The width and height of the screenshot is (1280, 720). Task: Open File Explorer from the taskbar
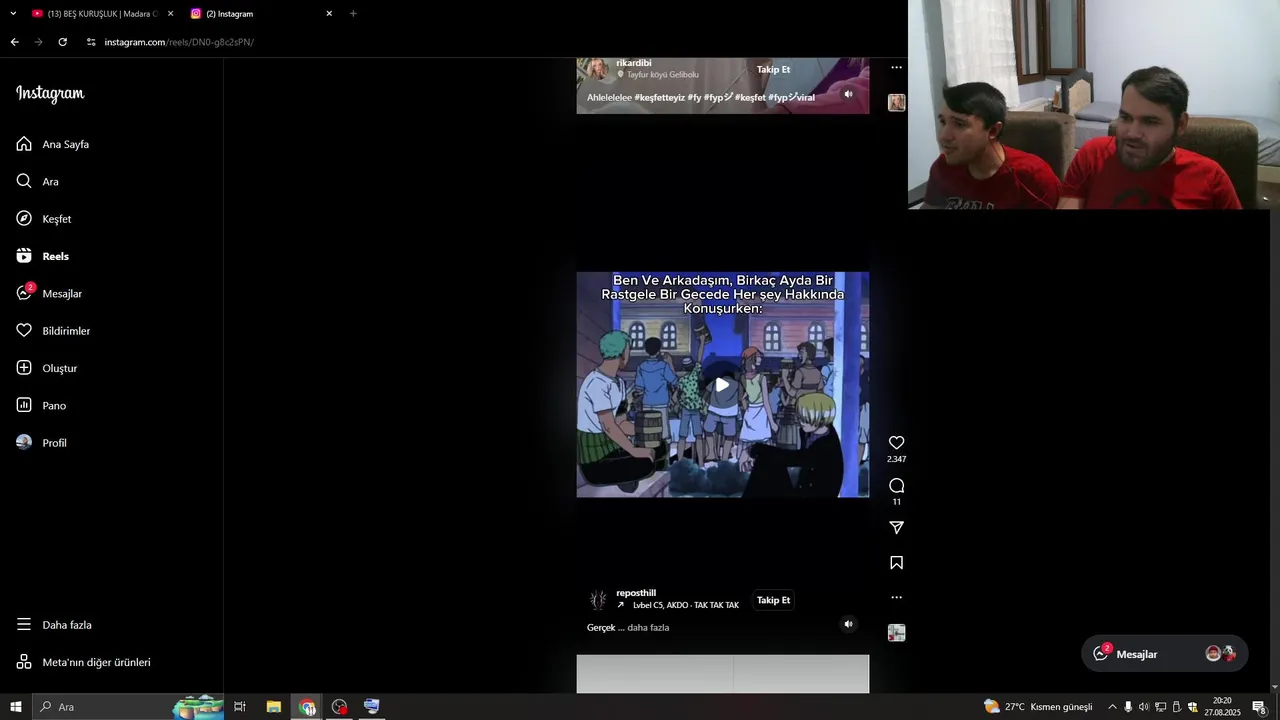pyautogui.click(x=273, y=707)
